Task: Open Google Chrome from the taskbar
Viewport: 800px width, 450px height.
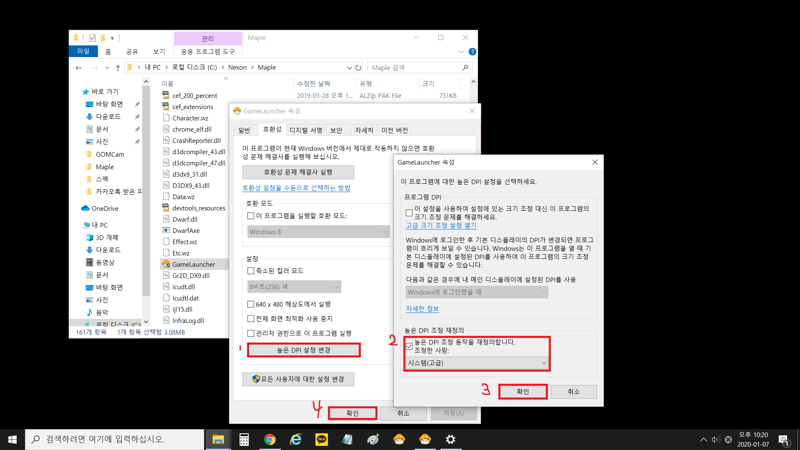Action: (x=270, y=439)
